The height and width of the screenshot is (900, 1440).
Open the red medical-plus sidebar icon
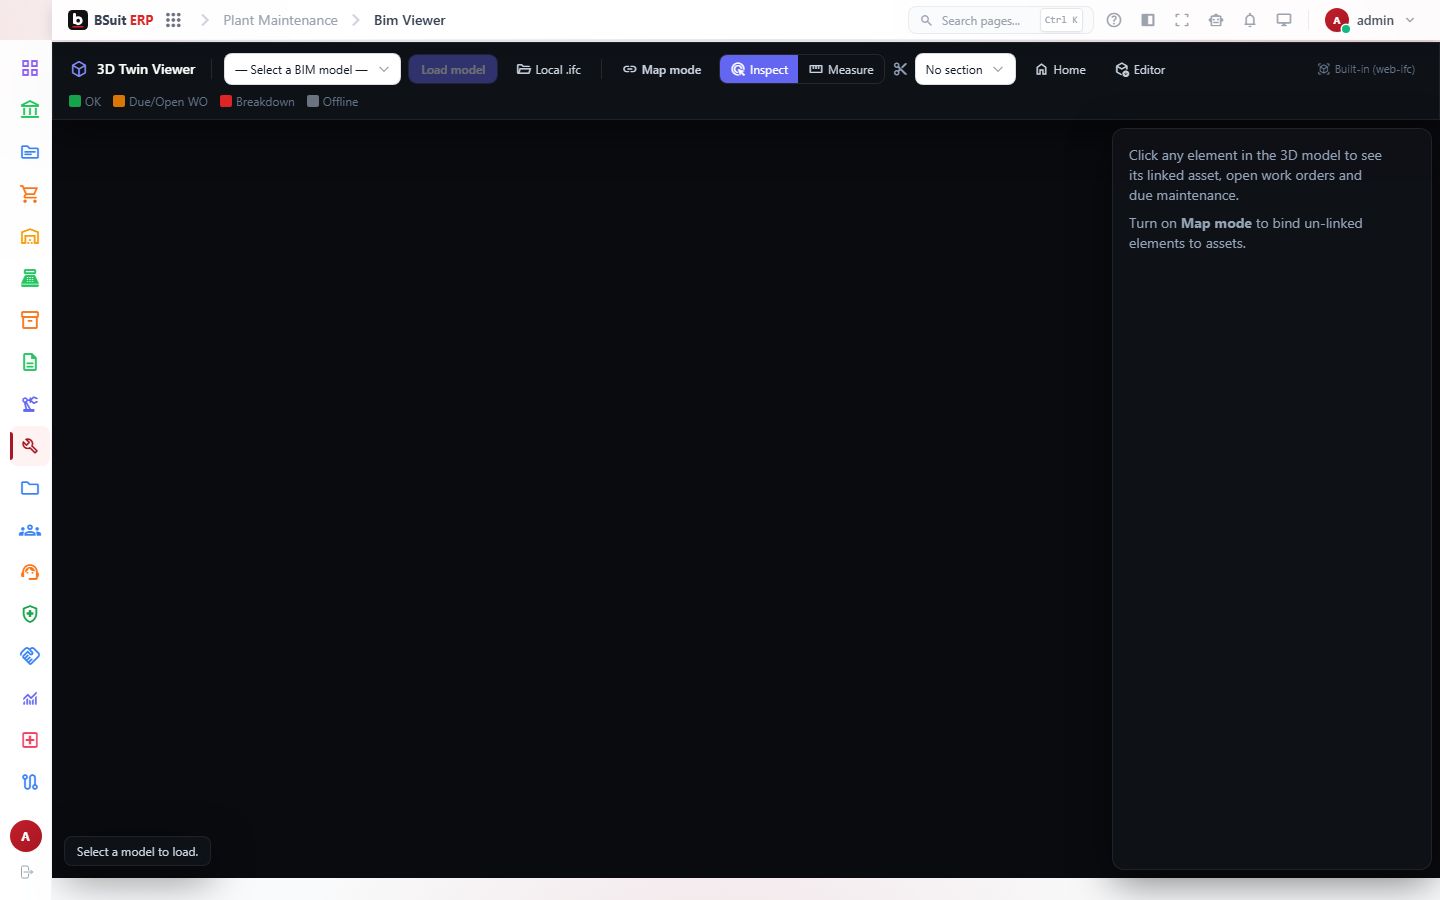point(30,740)
